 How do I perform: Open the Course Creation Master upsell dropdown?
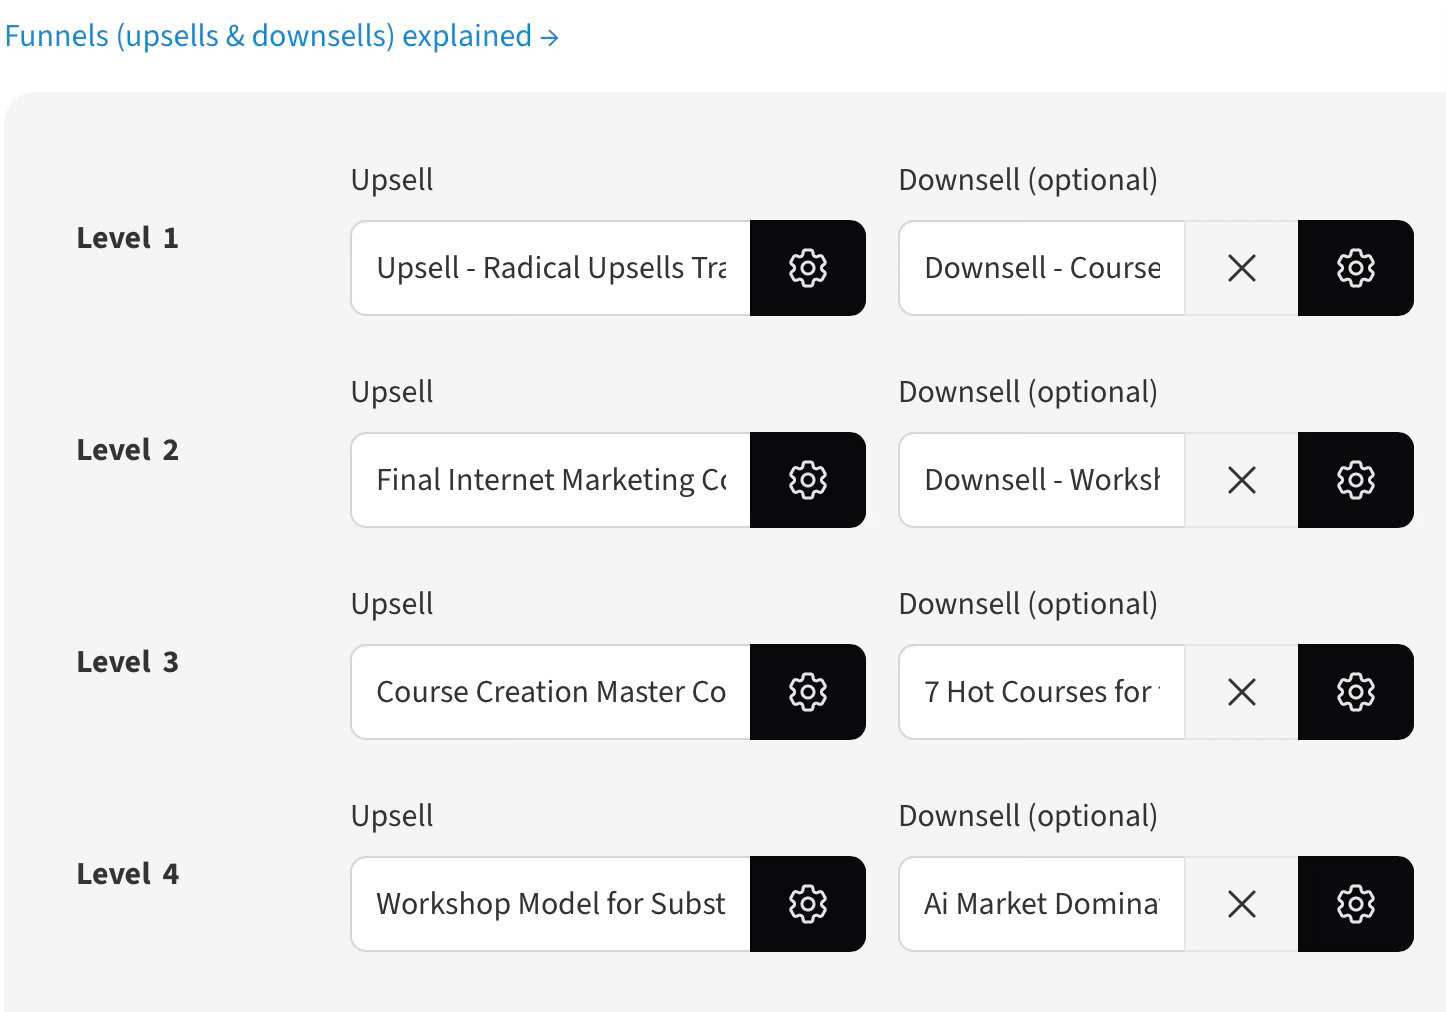(x=551, y=692)
